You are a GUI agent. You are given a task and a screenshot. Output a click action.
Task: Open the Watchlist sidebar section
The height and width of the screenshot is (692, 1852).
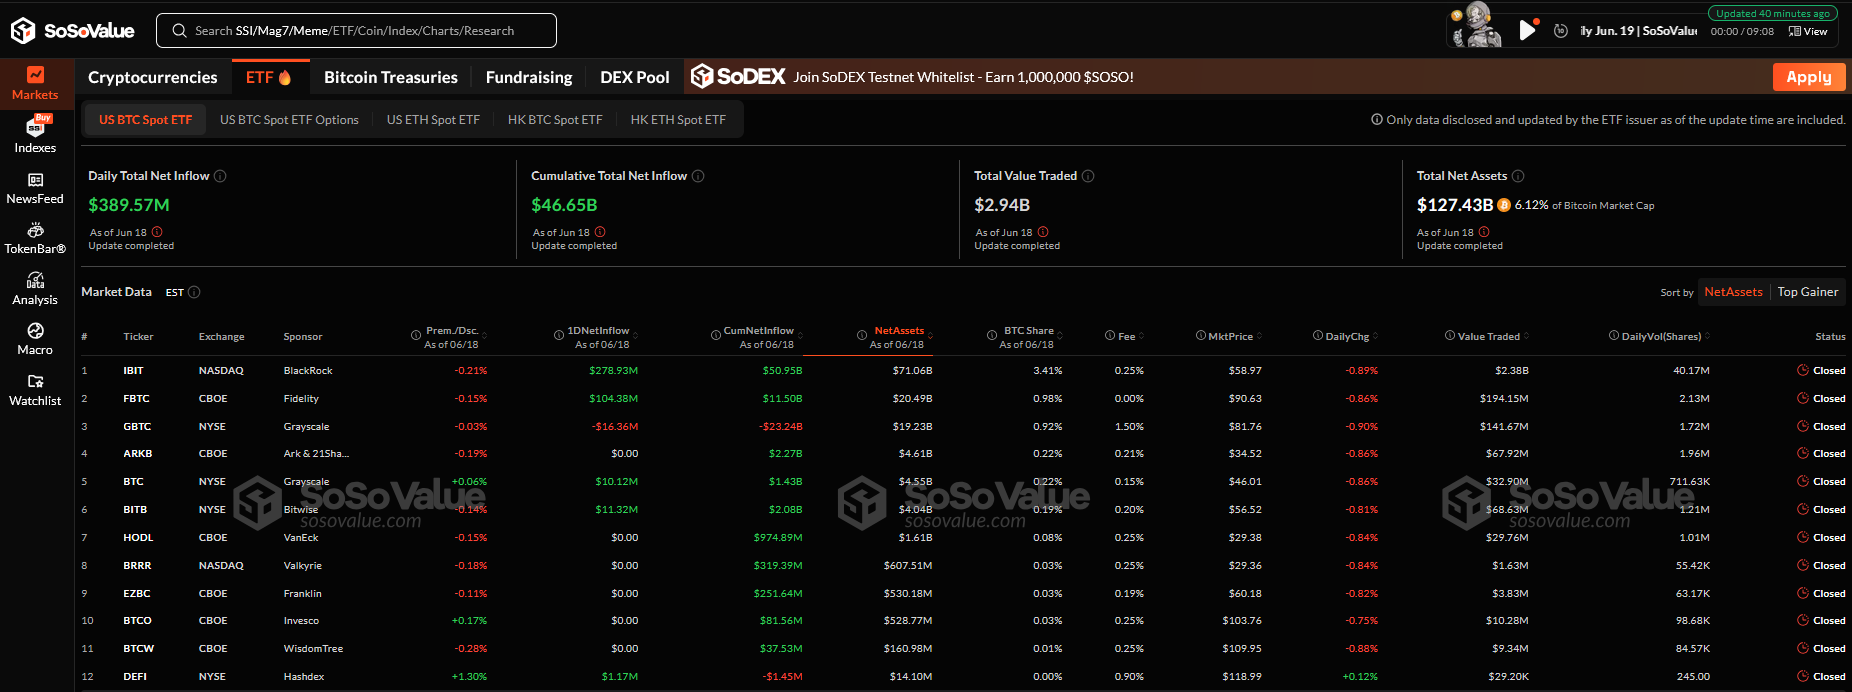click(x=35, y=390)
